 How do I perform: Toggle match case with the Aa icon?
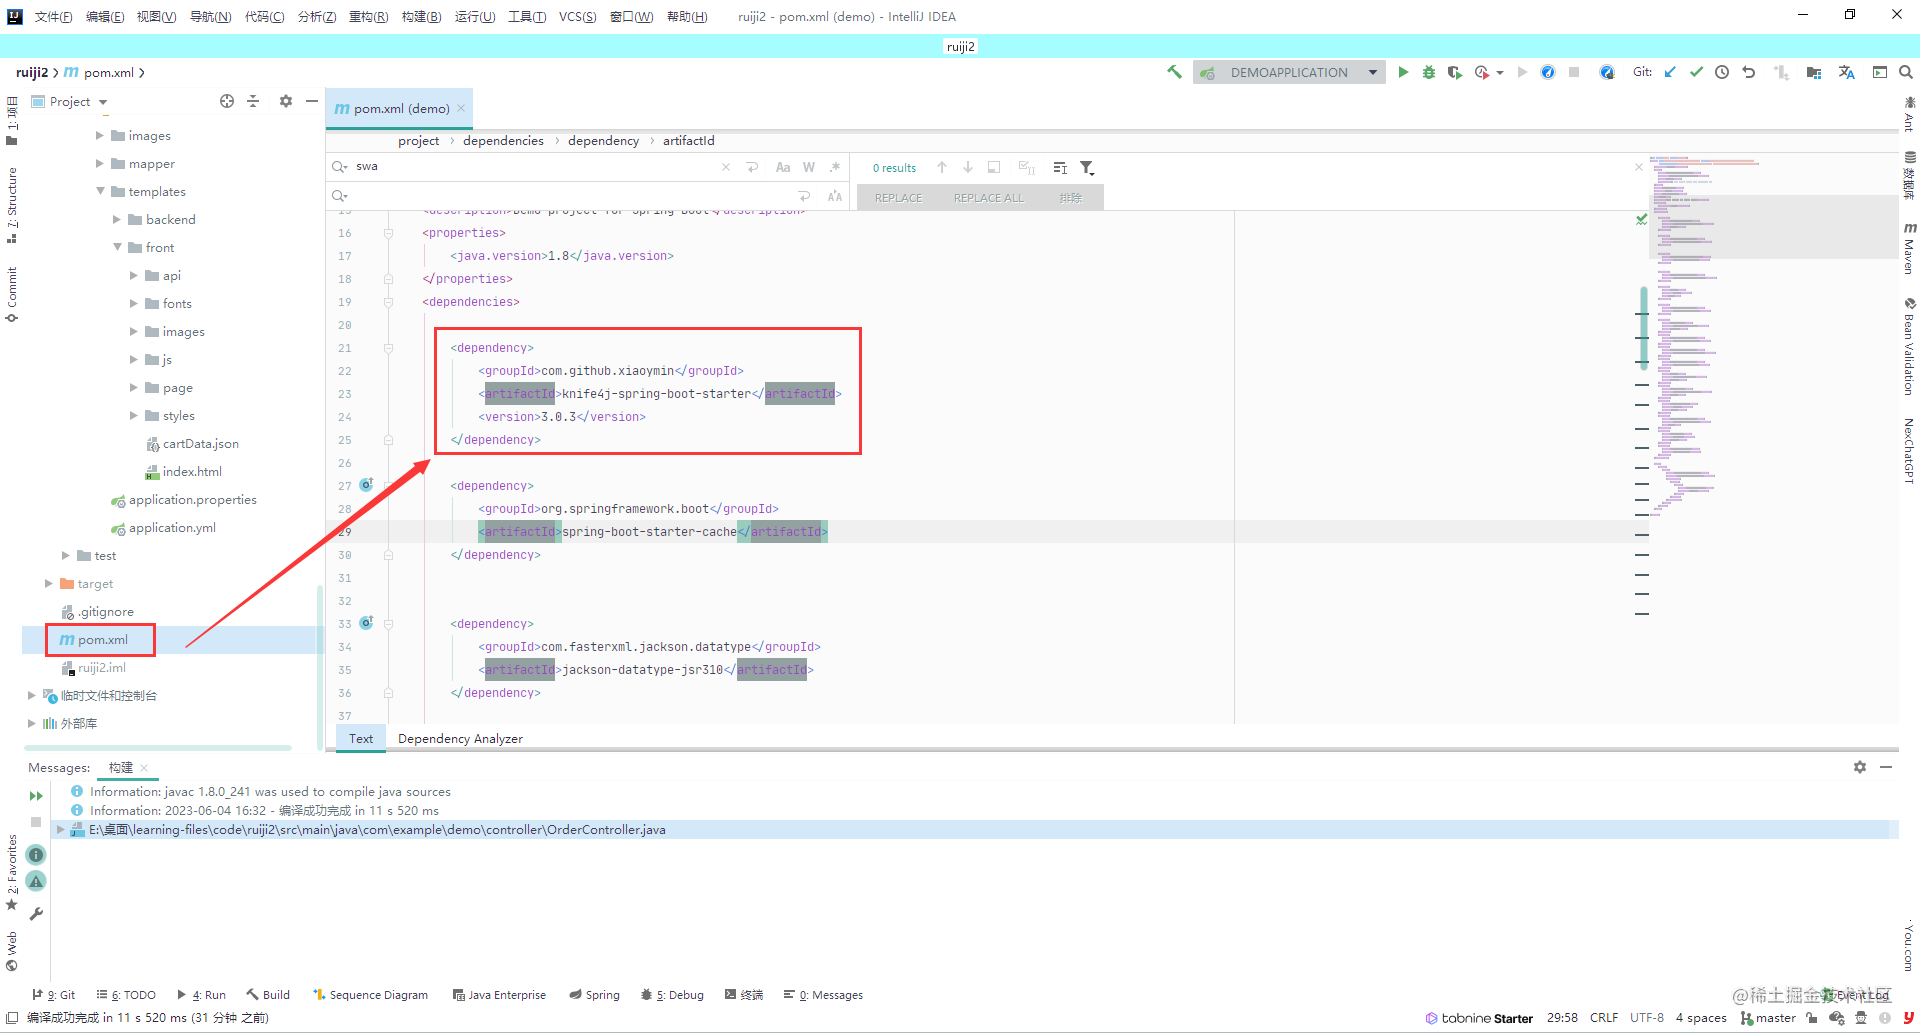tap(783, 167)
